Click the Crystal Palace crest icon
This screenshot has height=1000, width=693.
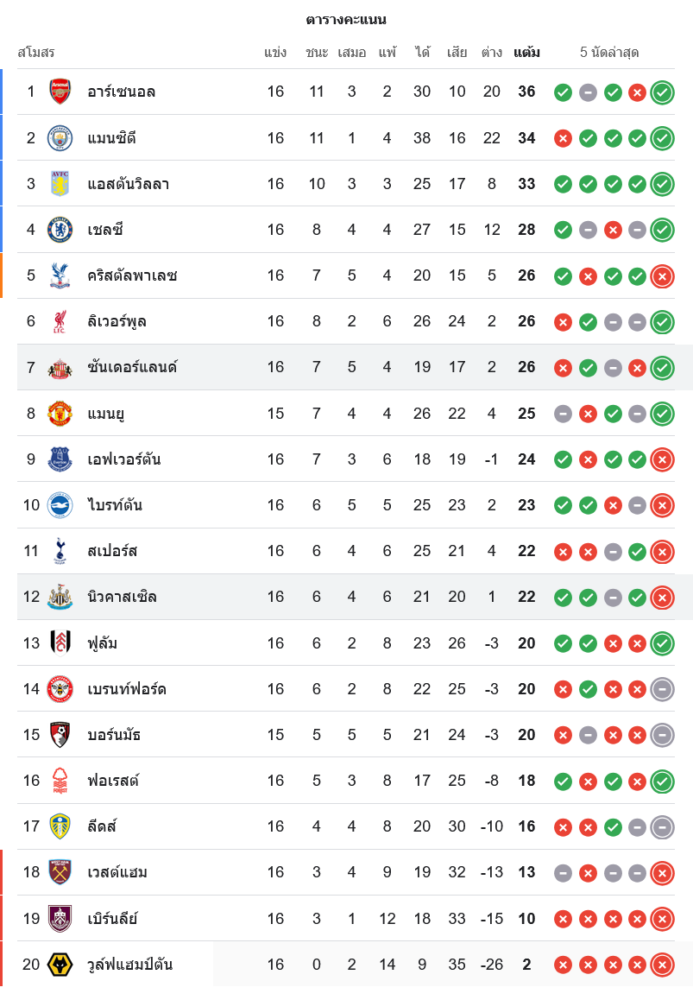pos(60,276)
